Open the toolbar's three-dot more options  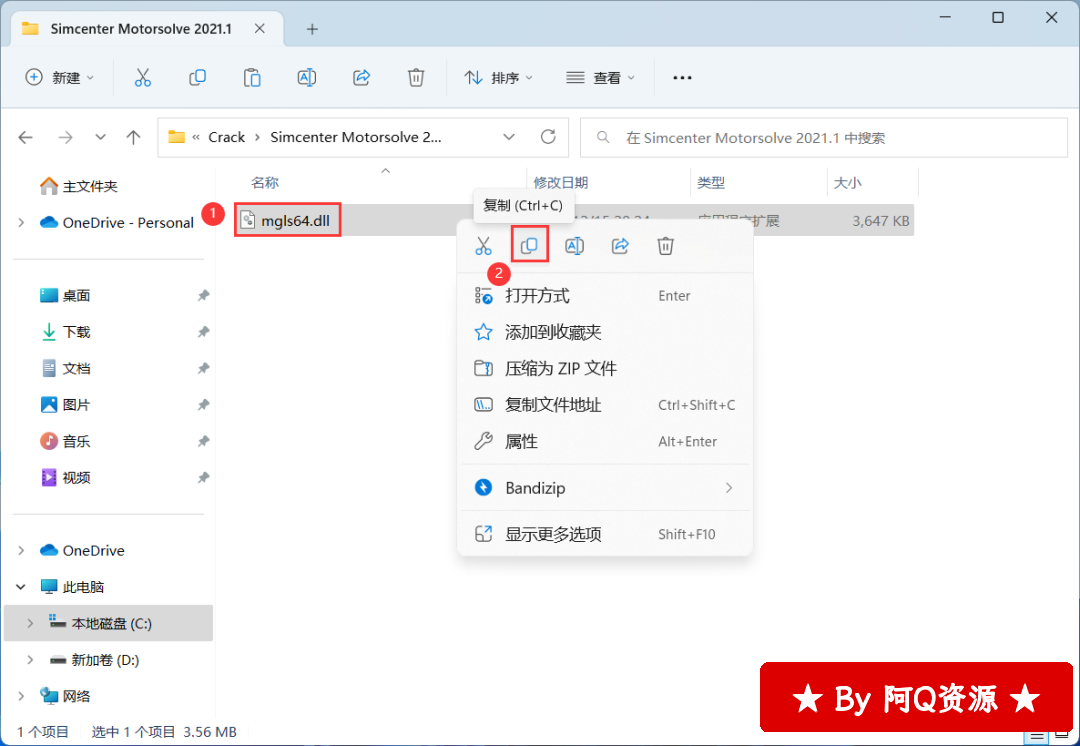click(x=682, y=78)
